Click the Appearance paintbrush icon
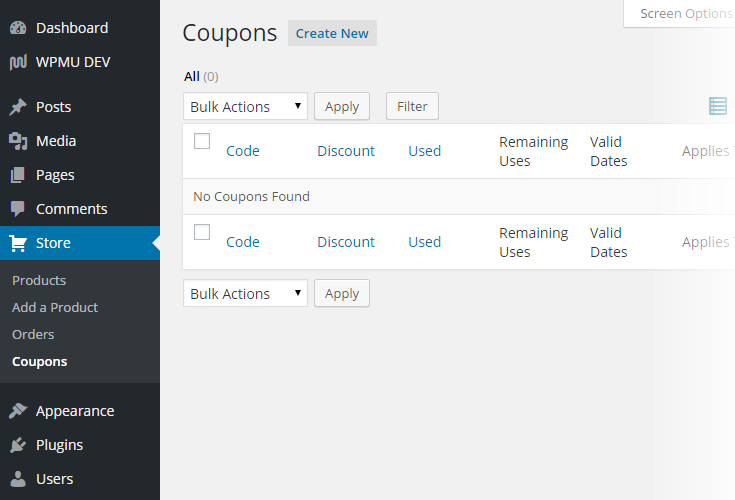 18,411
